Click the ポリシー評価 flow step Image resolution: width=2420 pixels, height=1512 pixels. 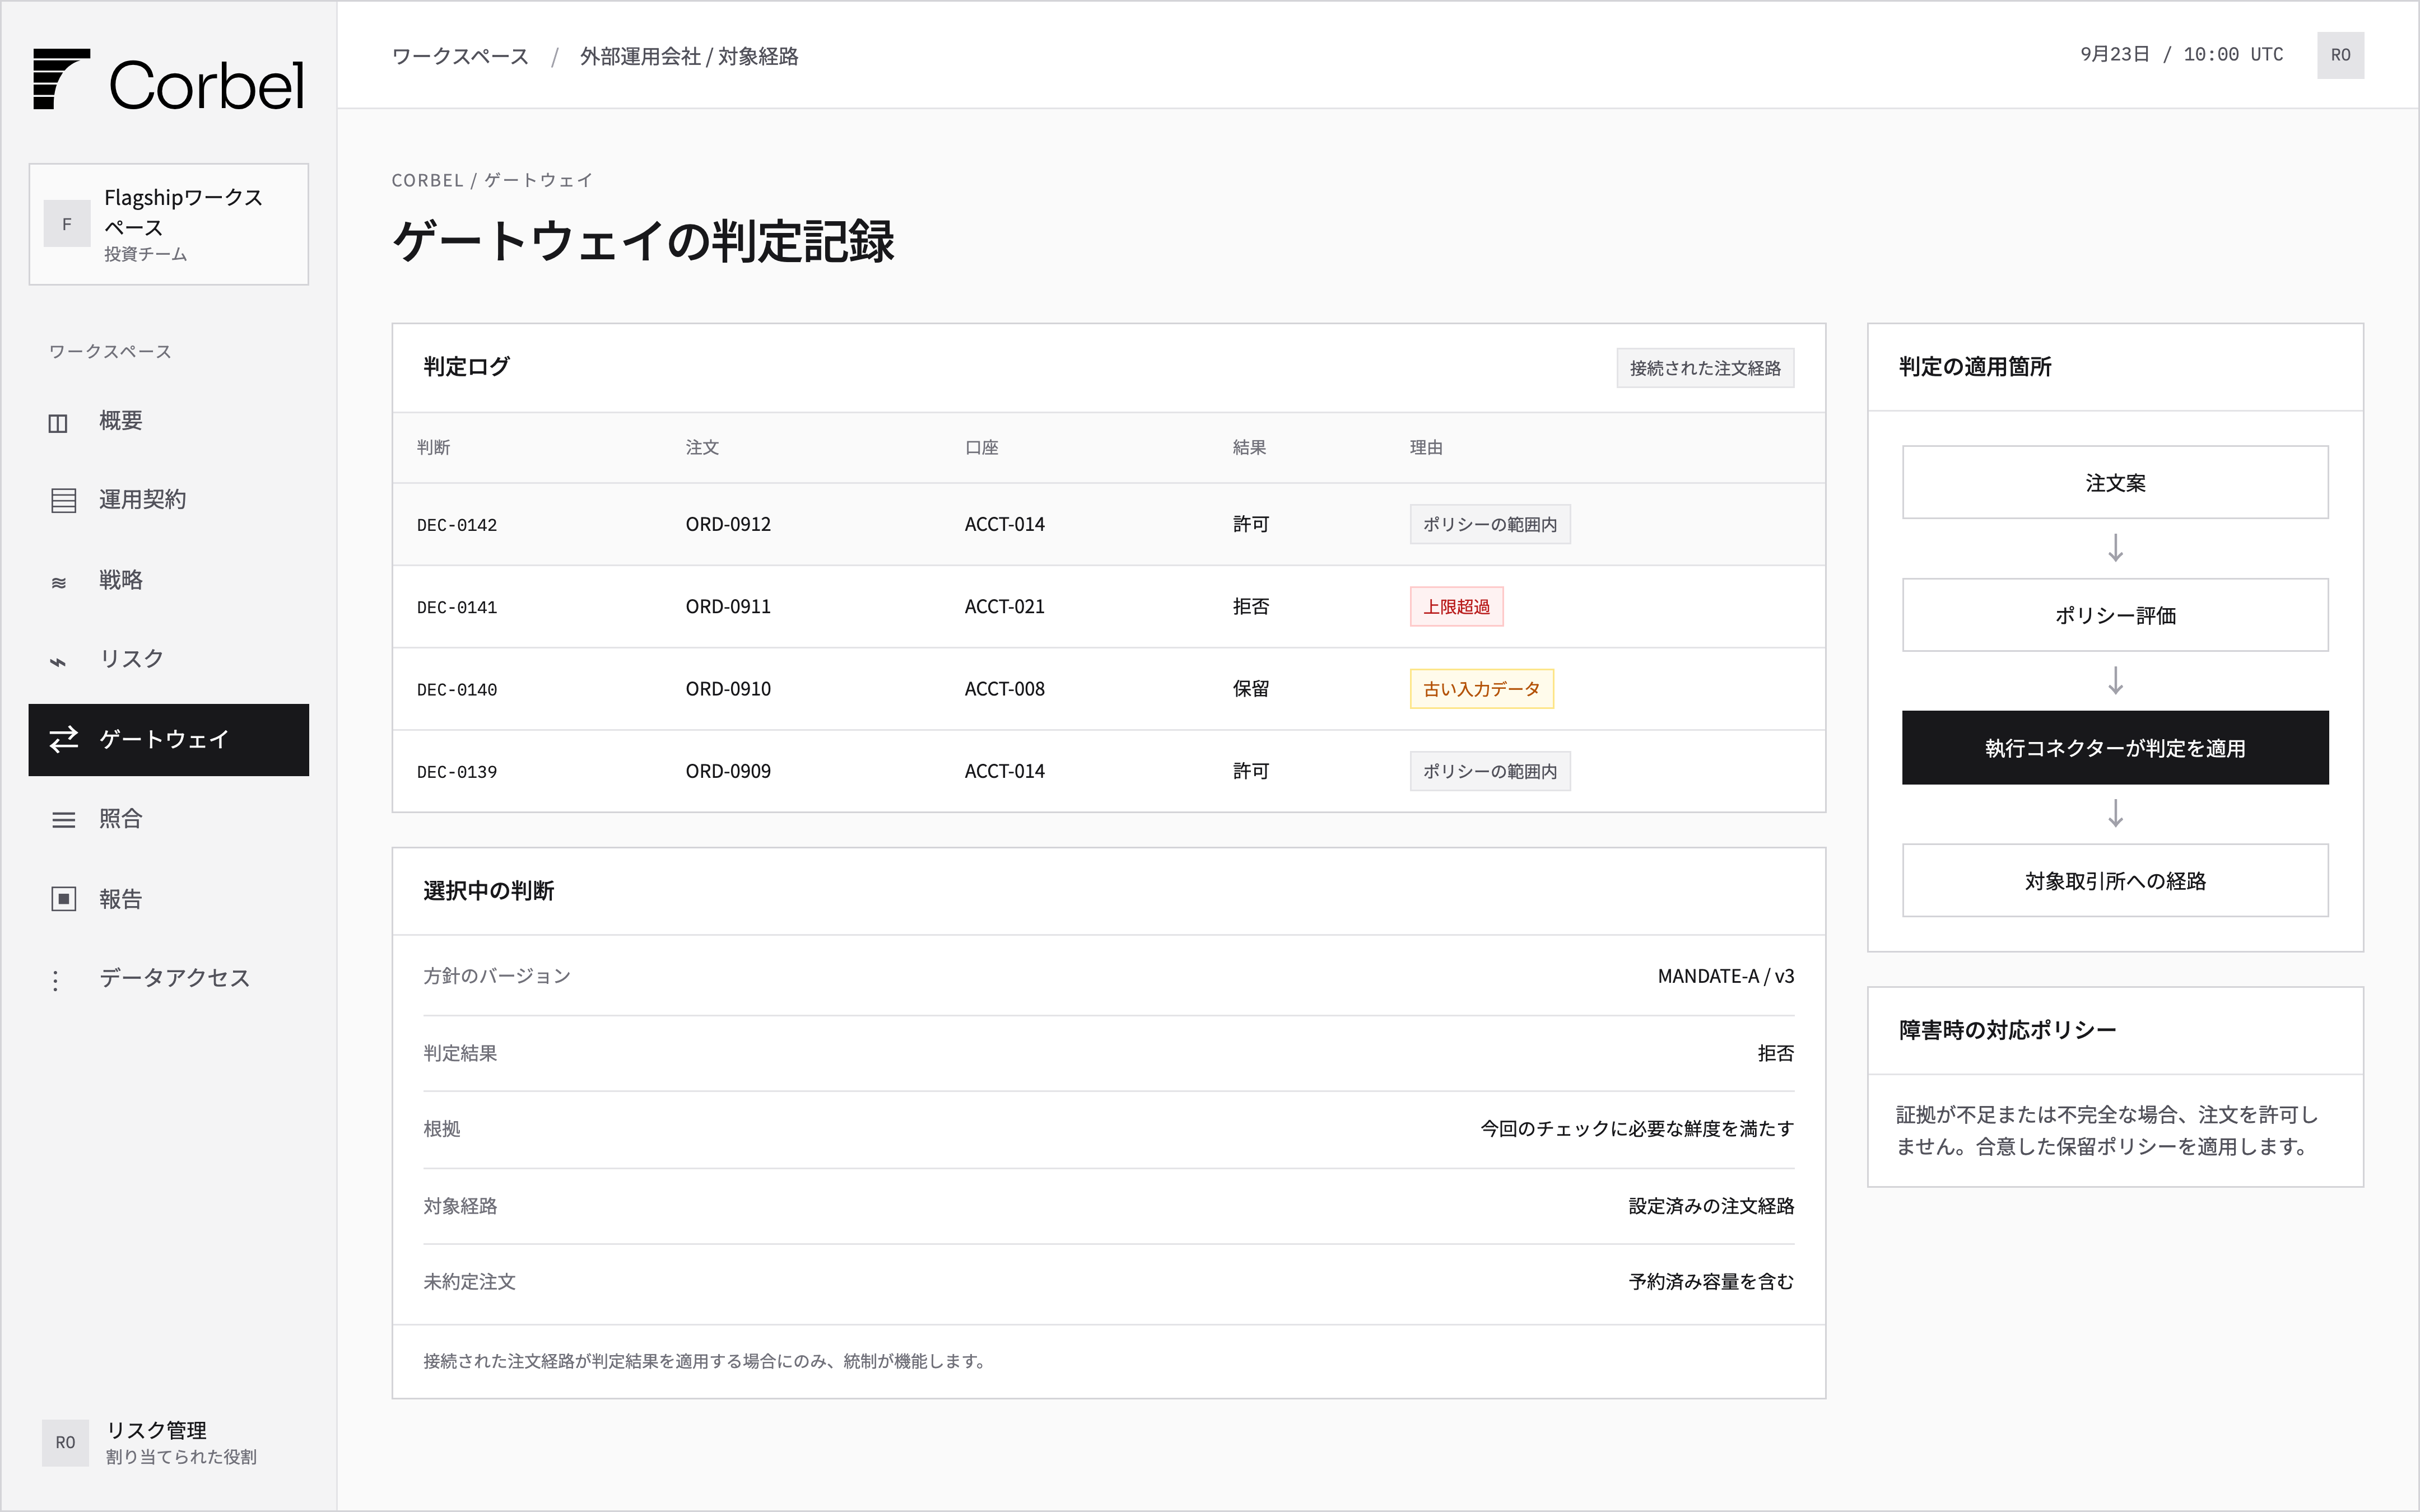coord(2114,615)
